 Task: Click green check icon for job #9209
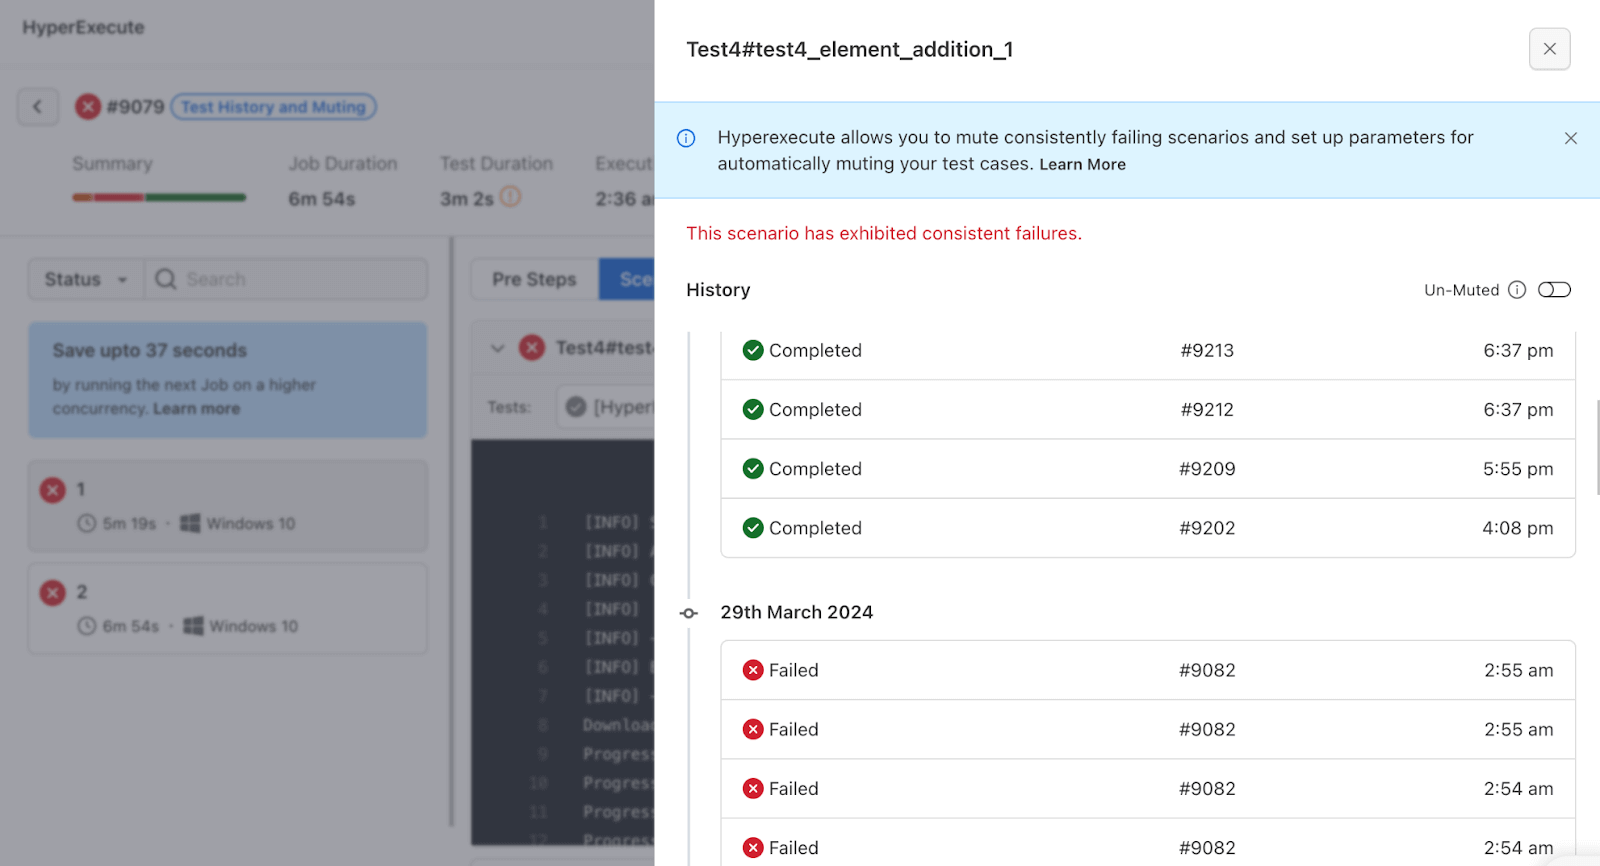pyautogui.click(x=753, y=468)
